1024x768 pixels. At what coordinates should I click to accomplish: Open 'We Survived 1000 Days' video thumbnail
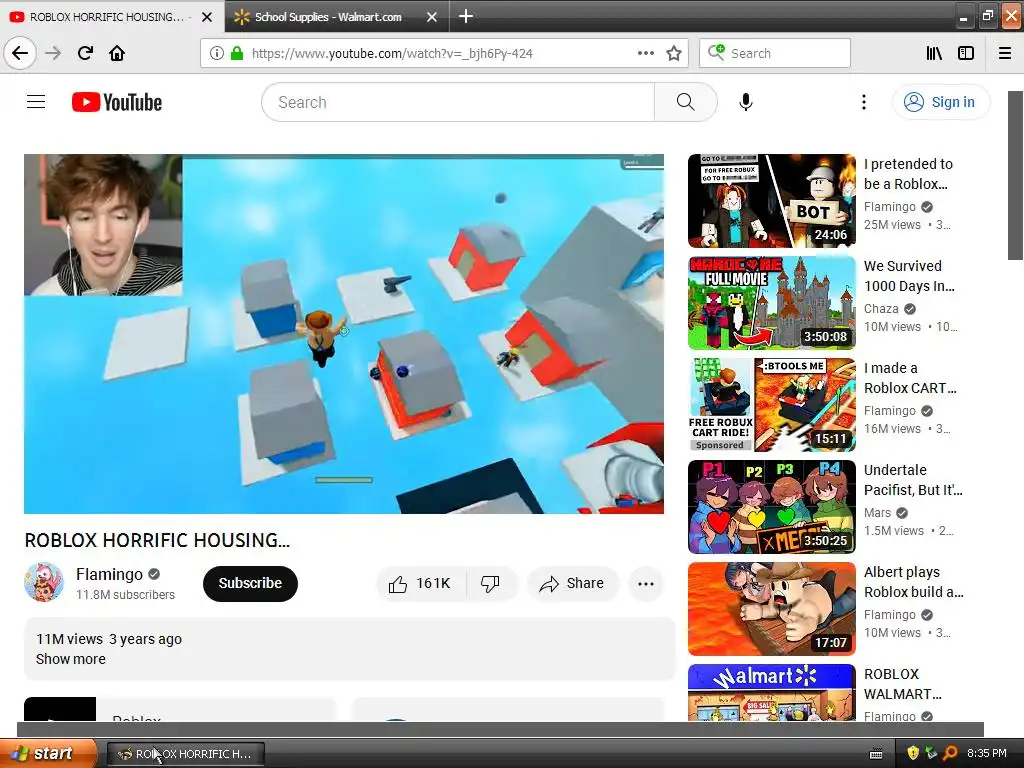point(772,303)
